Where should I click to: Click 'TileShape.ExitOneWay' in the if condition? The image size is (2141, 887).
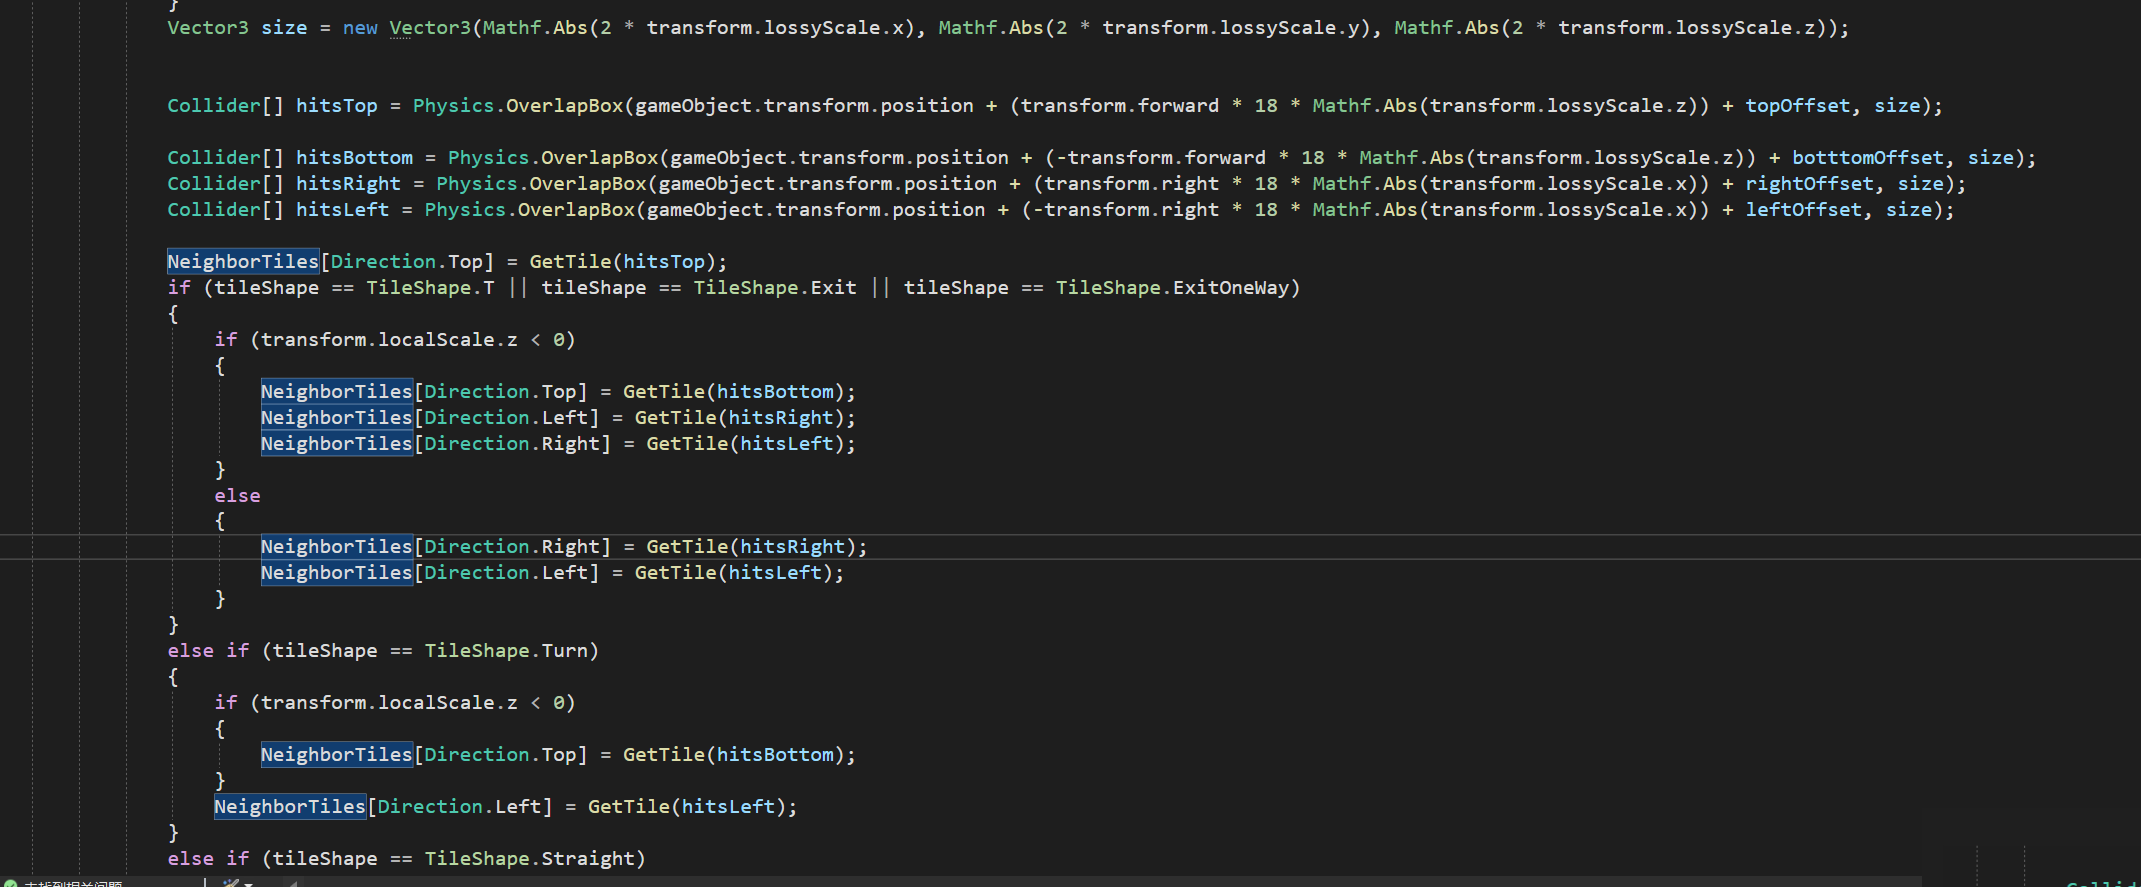[1173, 288]
